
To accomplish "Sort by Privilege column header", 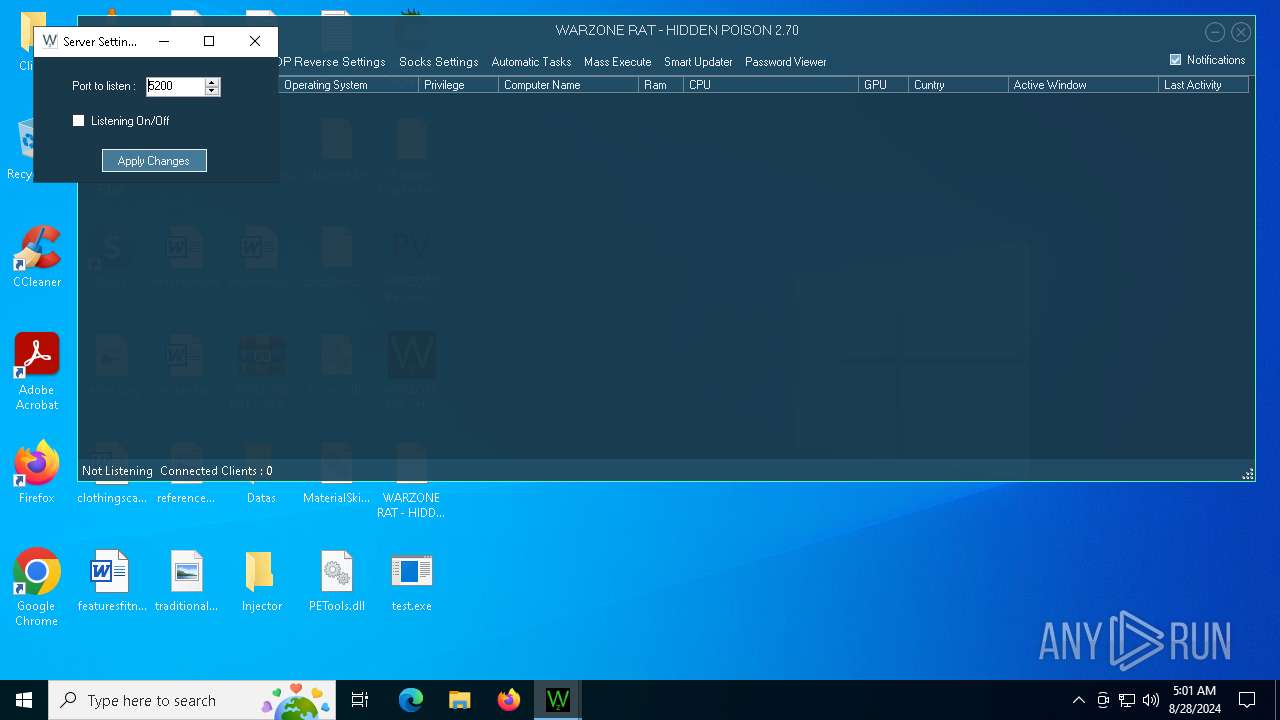I will pyautogui.click(x=458, y=85).
